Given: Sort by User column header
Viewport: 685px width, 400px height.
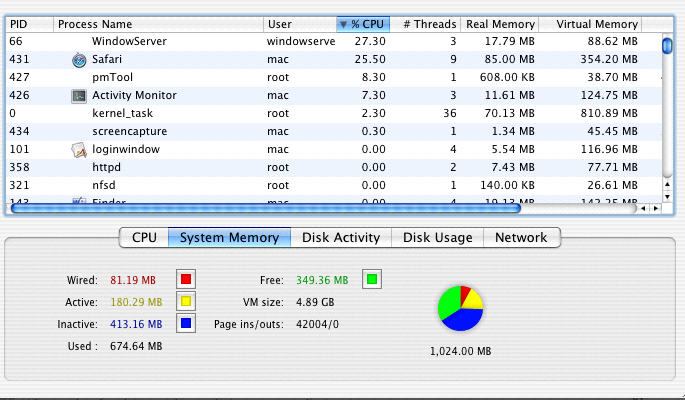Looking at the screenshot, I should pos(300,24).
